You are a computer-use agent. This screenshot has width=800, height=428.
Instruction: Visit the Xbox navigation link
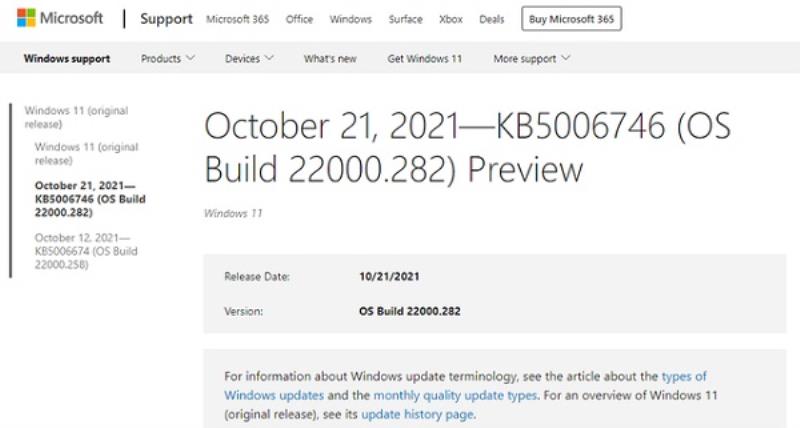click(x=451, y=19)
